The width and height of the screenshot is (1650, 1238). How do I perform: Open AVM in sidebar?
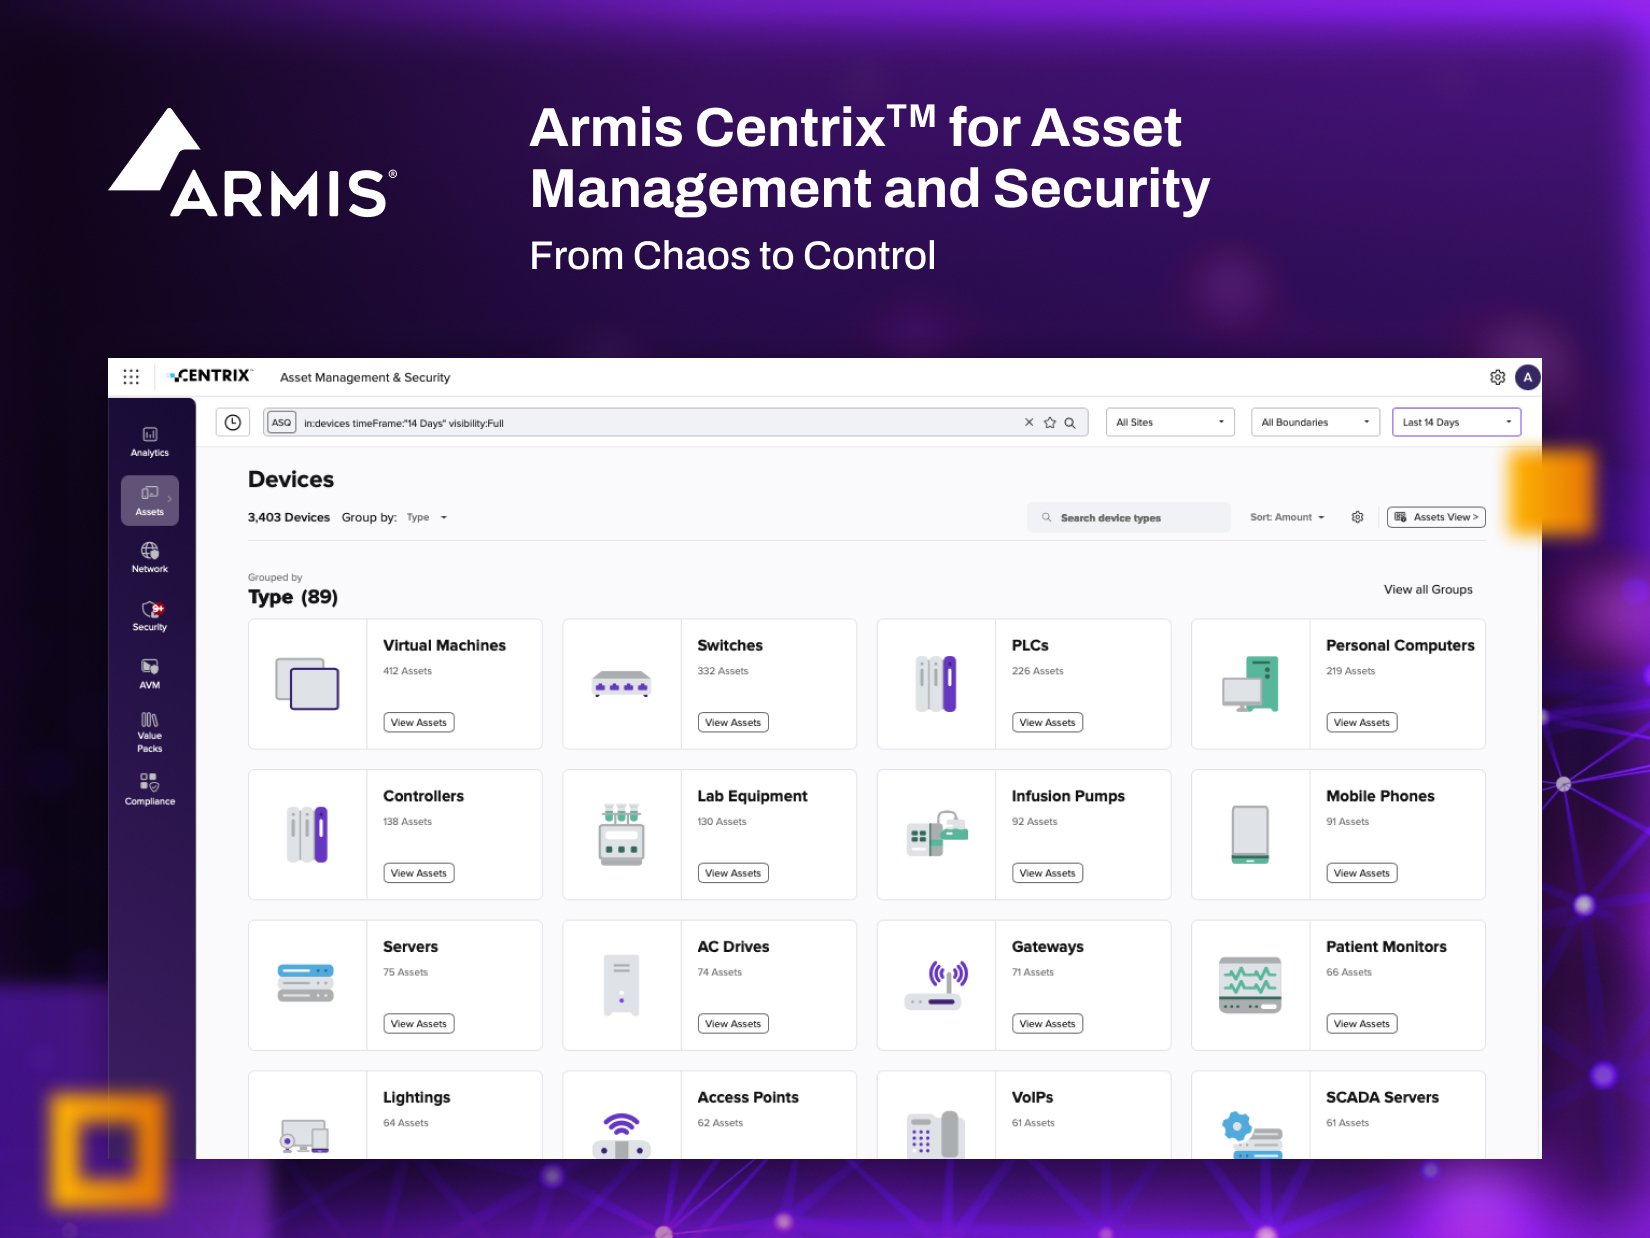point(150,674)
